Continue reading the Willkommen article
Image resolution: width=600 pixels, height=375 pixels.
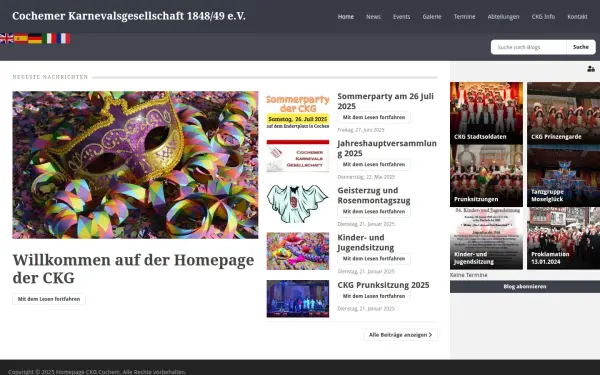coord(49,299)
